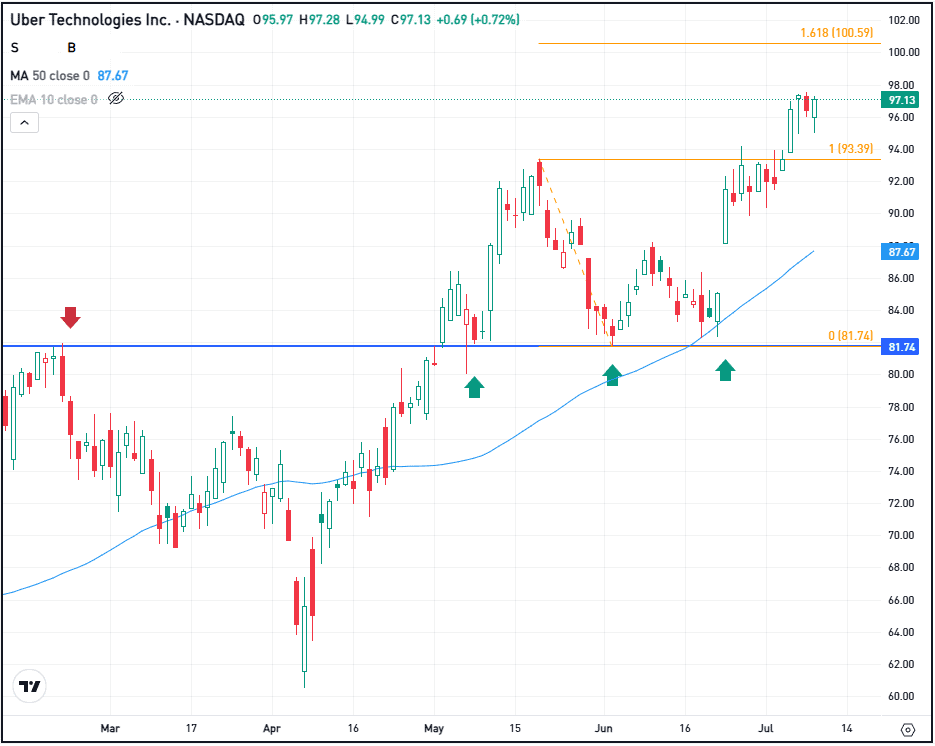Click the MA value label 87.67 on the price axis
935x746 pixels.
pos(900,252)
